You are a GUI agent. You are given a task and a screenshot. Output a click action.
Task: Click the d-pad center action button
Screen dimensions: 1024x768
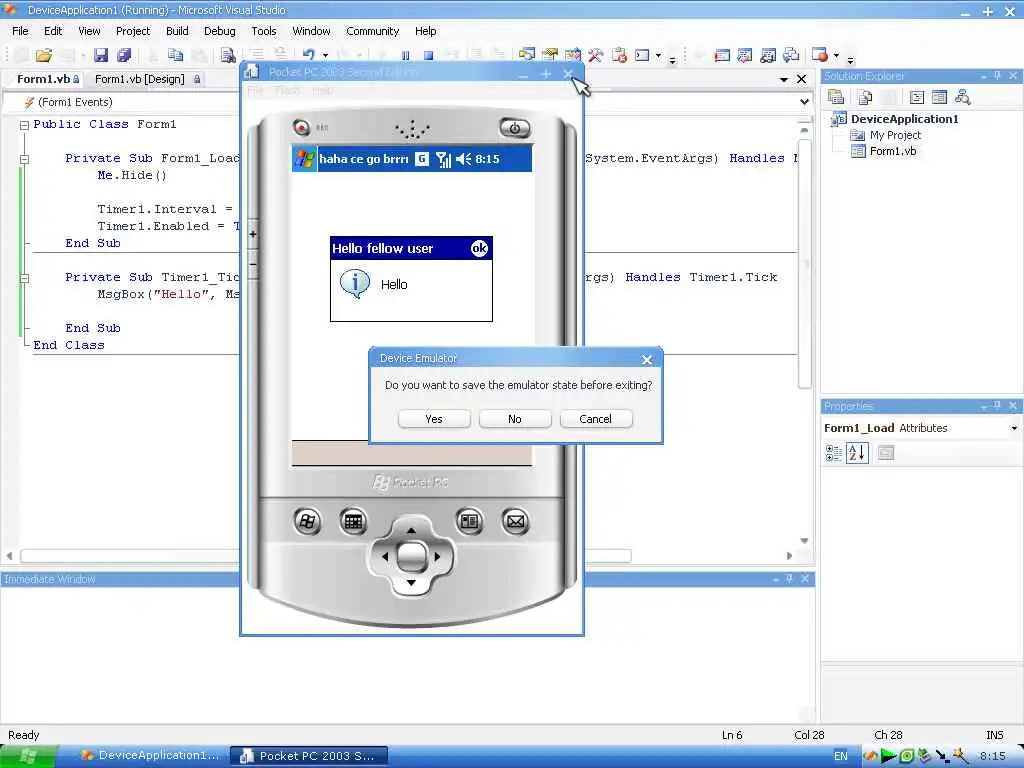pos(411,556)
